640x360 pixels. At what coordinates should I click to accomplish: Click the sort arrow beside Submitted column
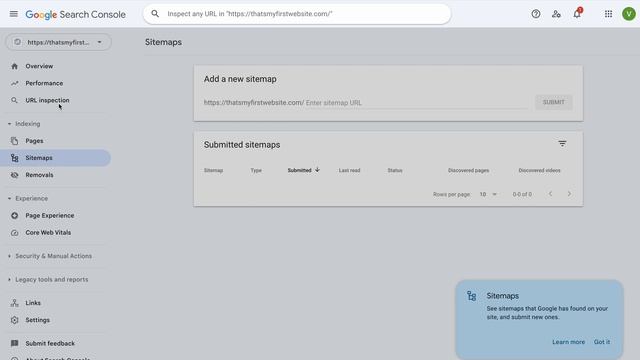[317, 170]
